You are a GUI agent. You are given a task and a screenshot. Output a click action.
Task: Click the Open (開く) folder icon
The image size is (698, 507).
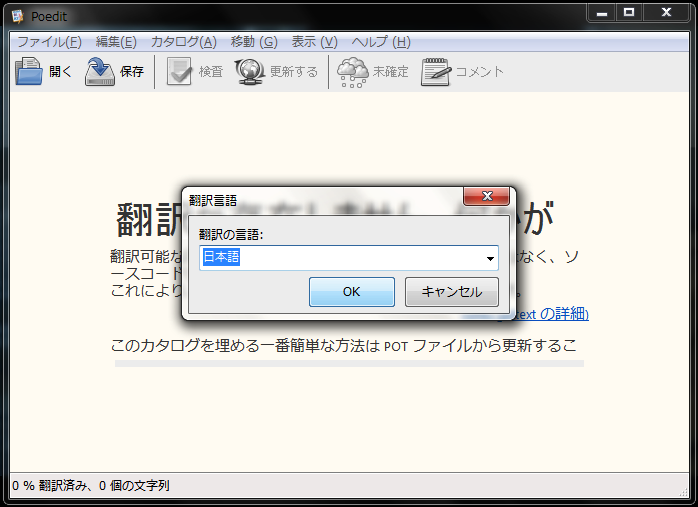29,72
